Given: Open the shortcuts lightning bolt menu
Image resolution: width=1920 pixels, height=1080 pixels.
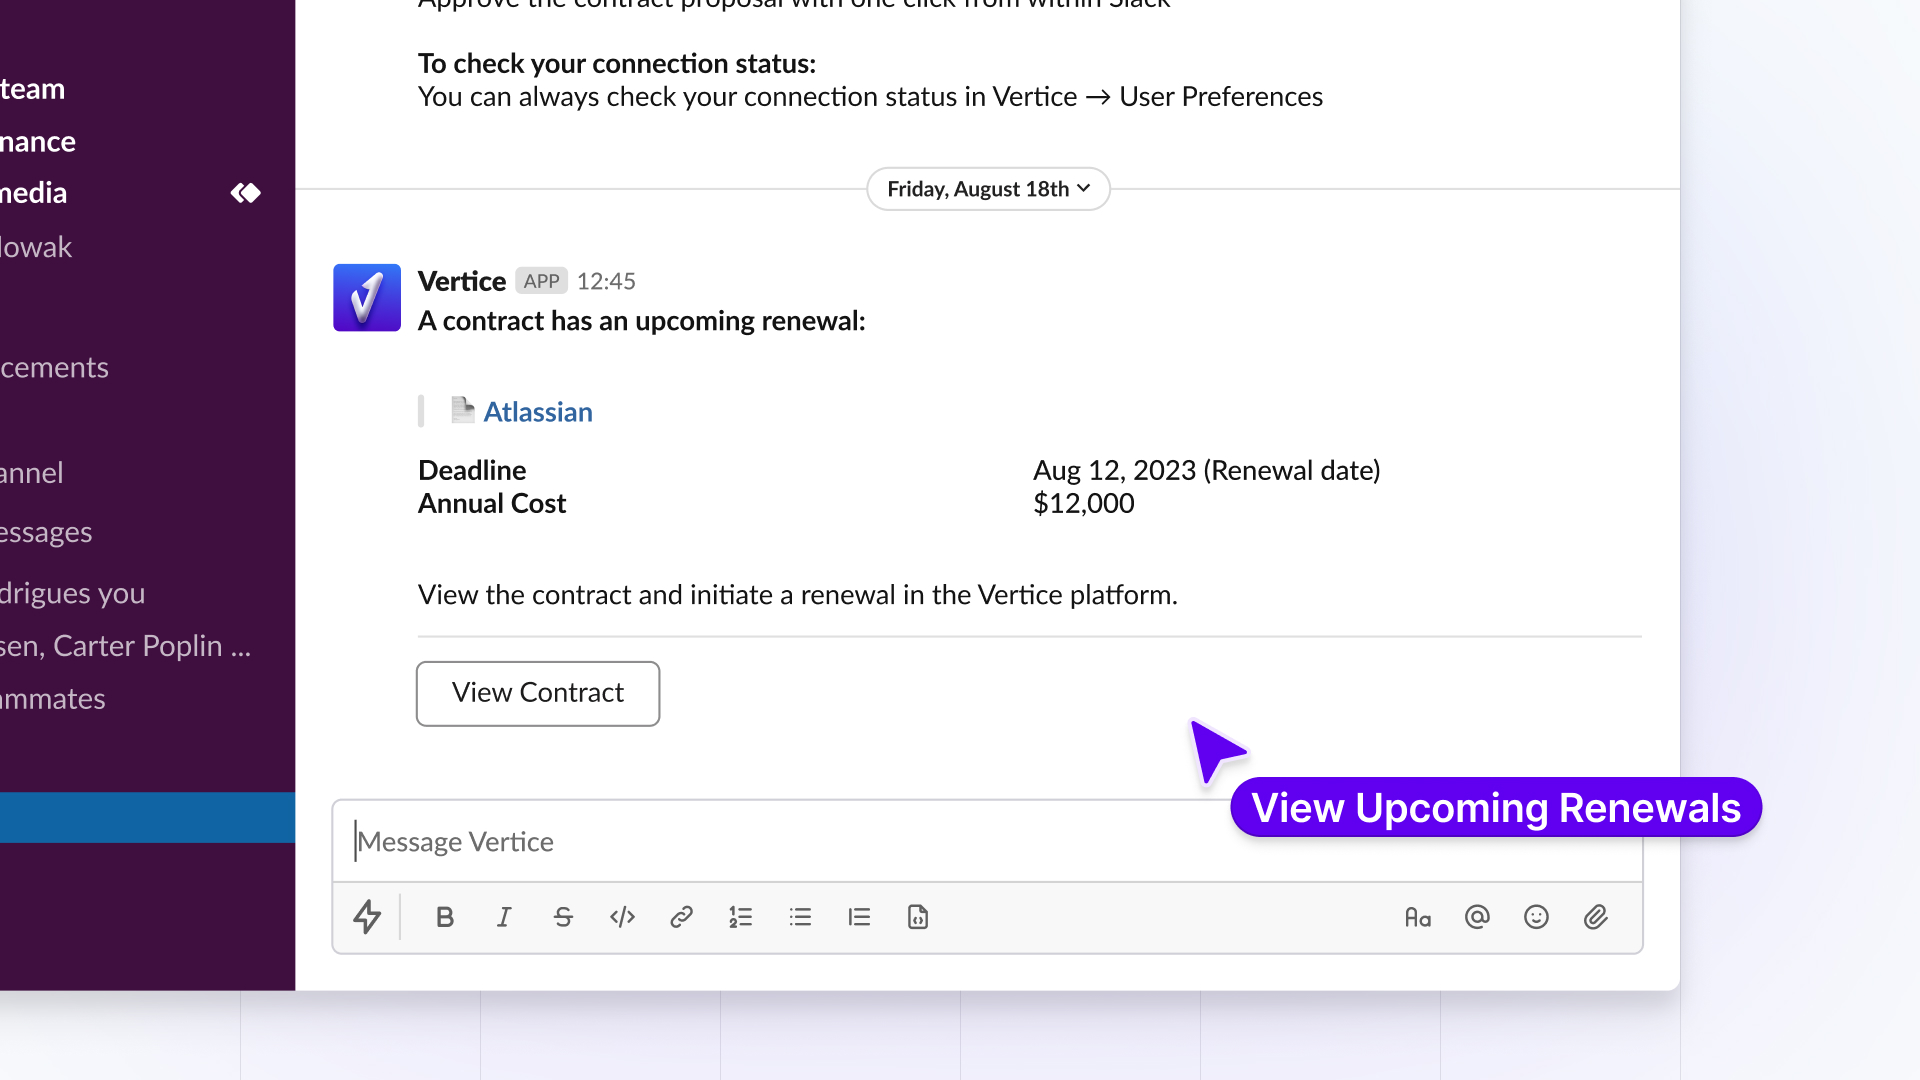Looking at the screenshot, I should click(x=368, y=917).
